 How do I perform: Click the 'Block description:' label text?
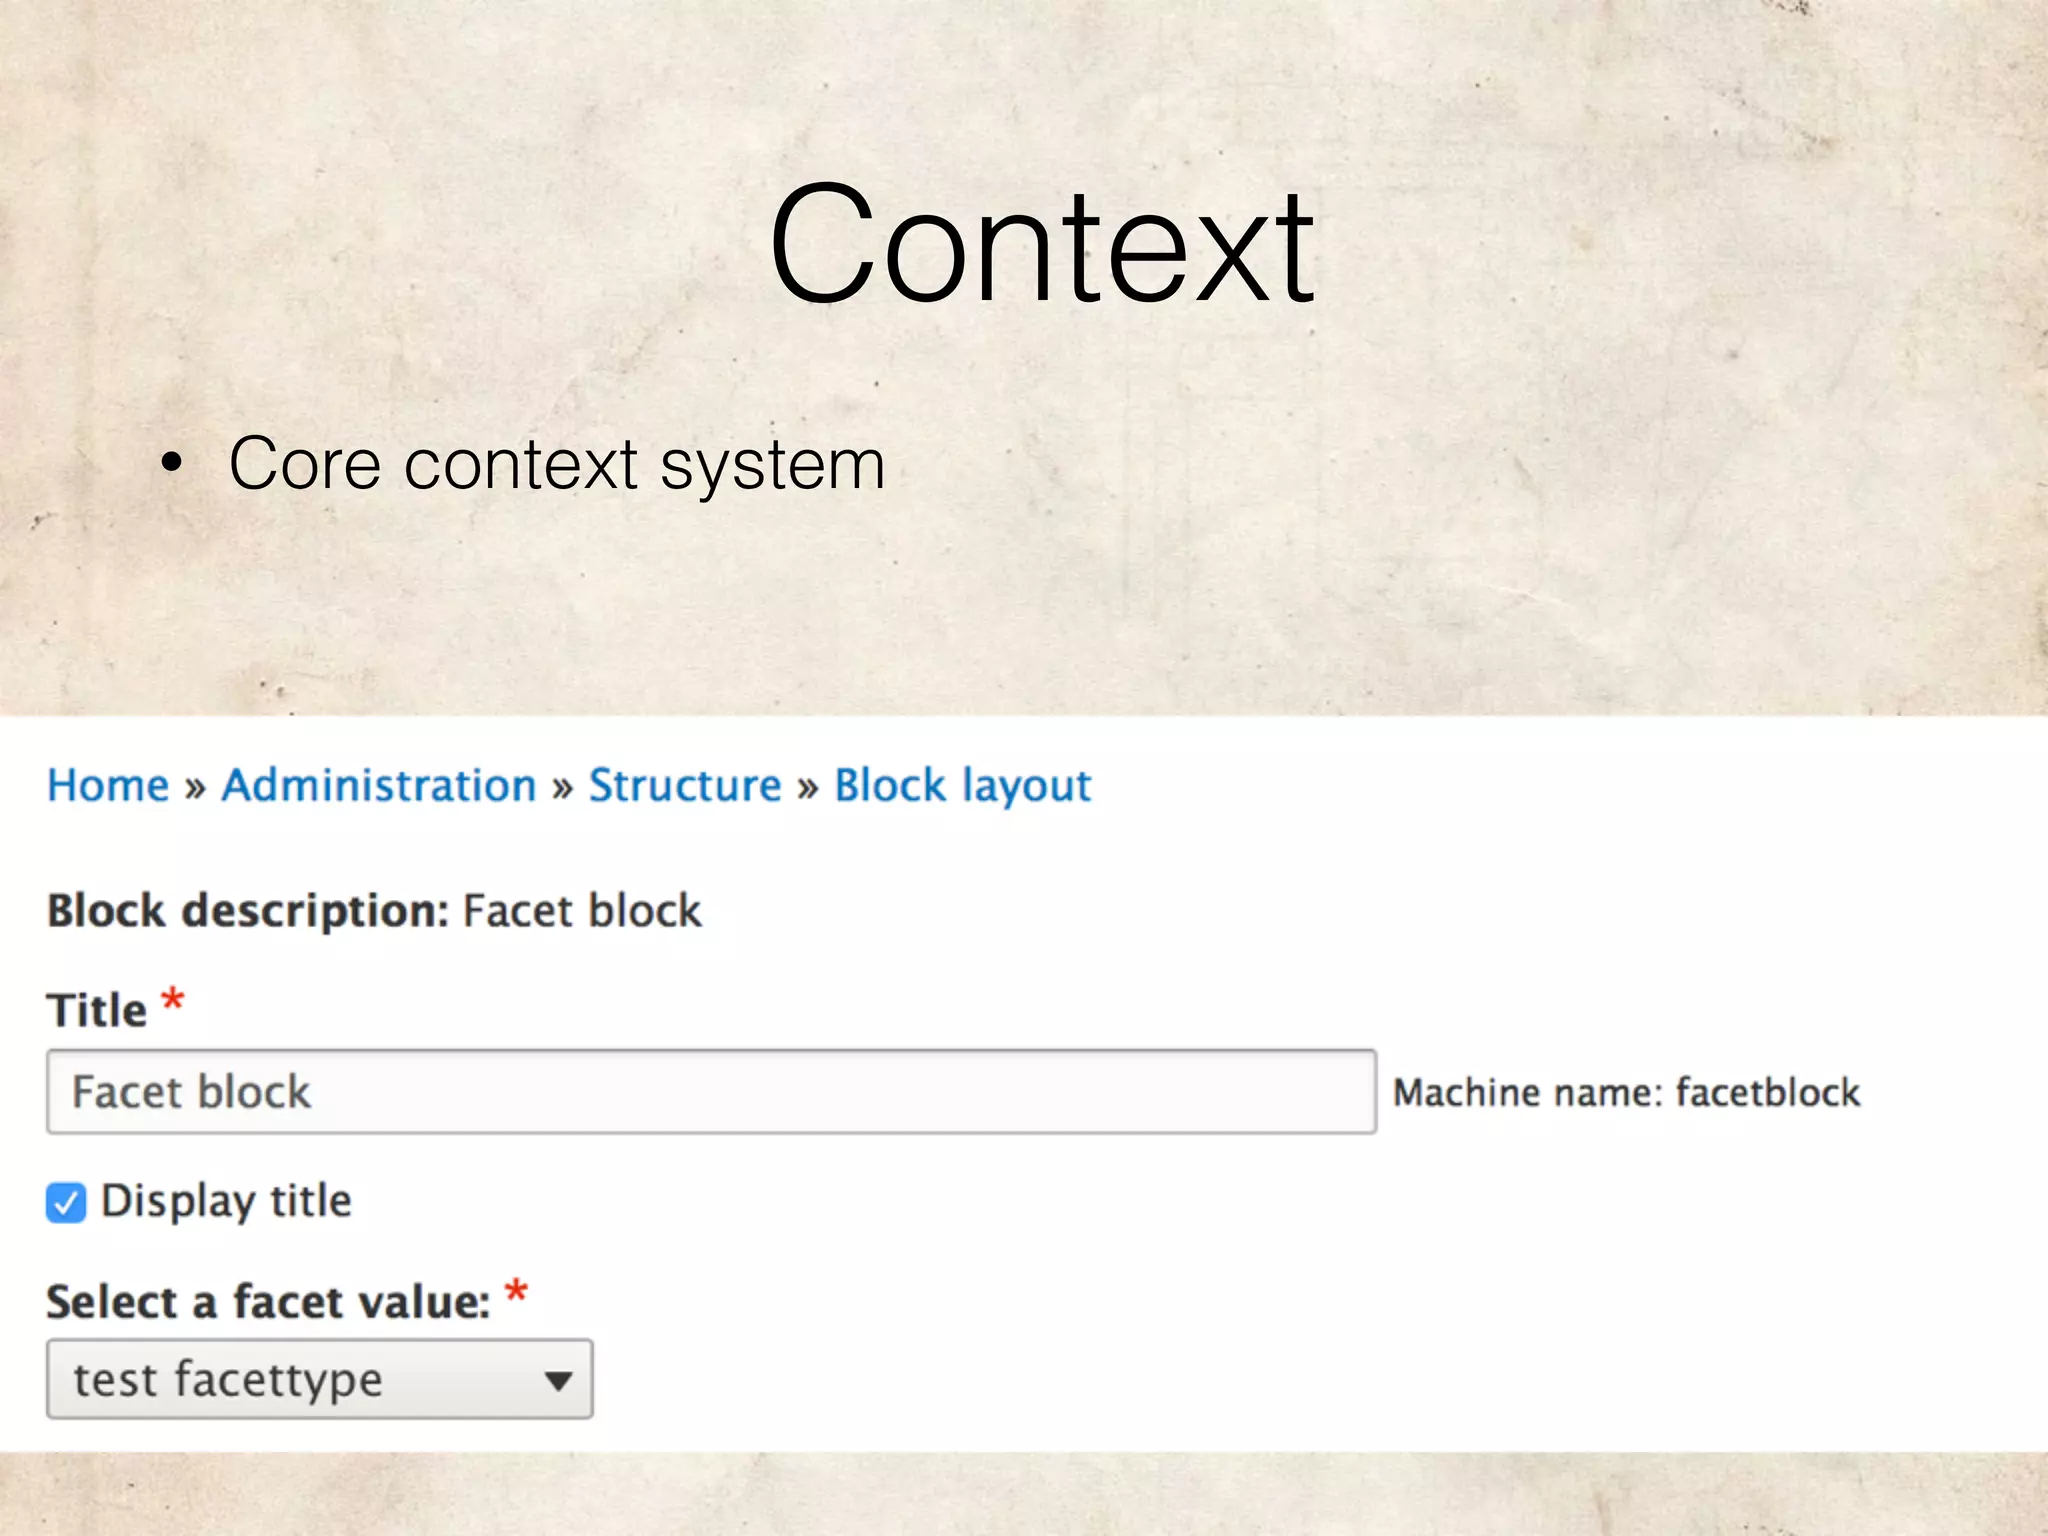click(x=248, y=912)
